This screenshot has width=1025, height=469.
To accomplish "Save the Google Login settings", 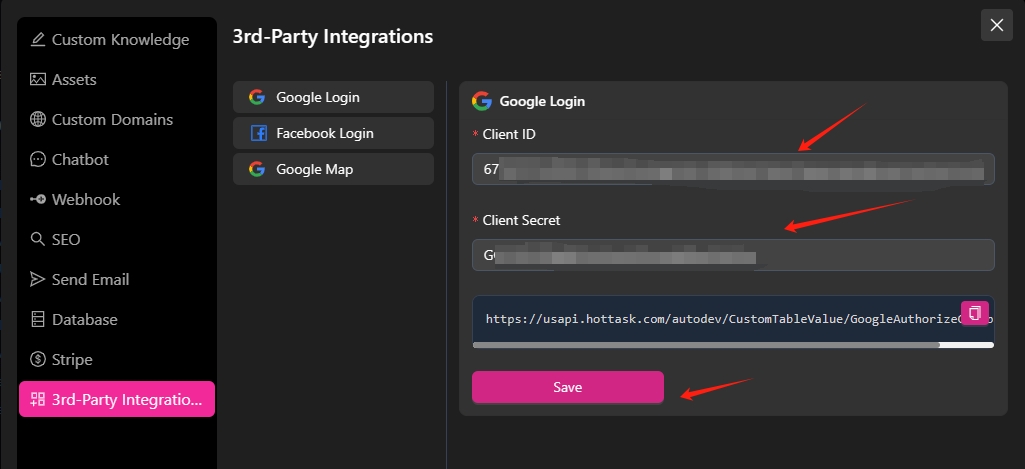I will pos(567,387).
